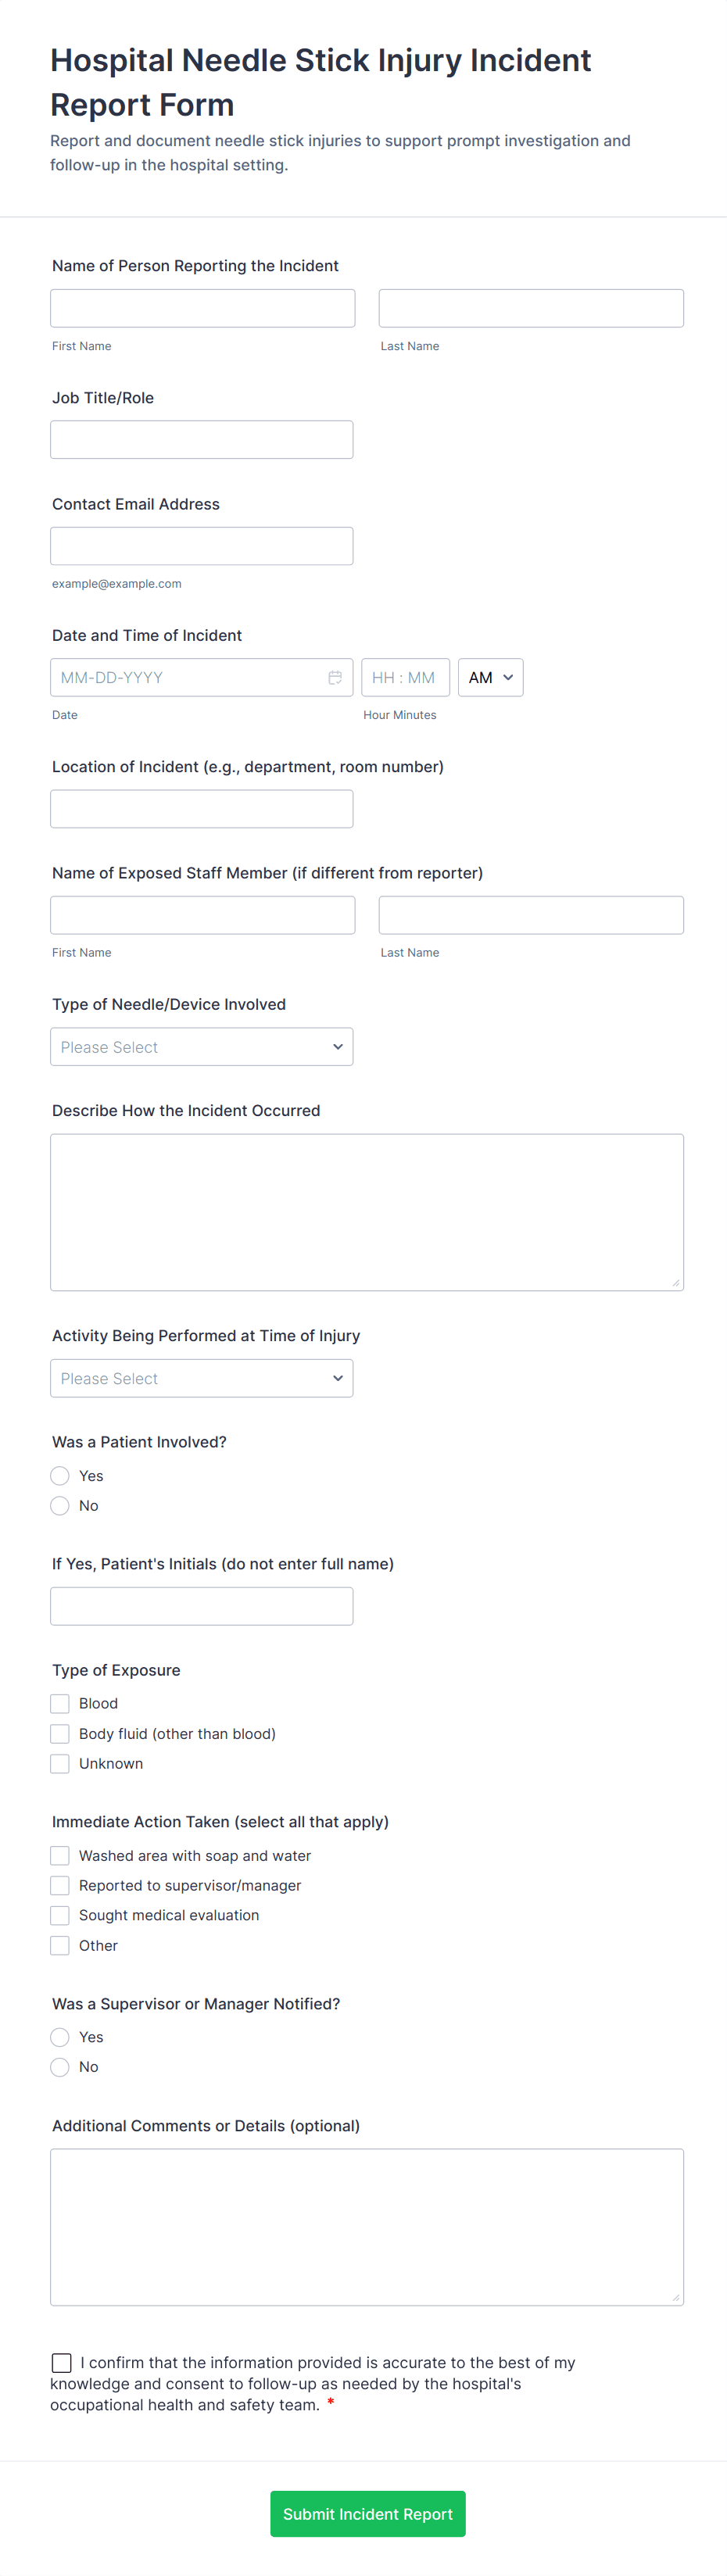Viewport: 727px width, 2576px height.
Task: Click the incident description text area
Action: tap(366, 1210)
